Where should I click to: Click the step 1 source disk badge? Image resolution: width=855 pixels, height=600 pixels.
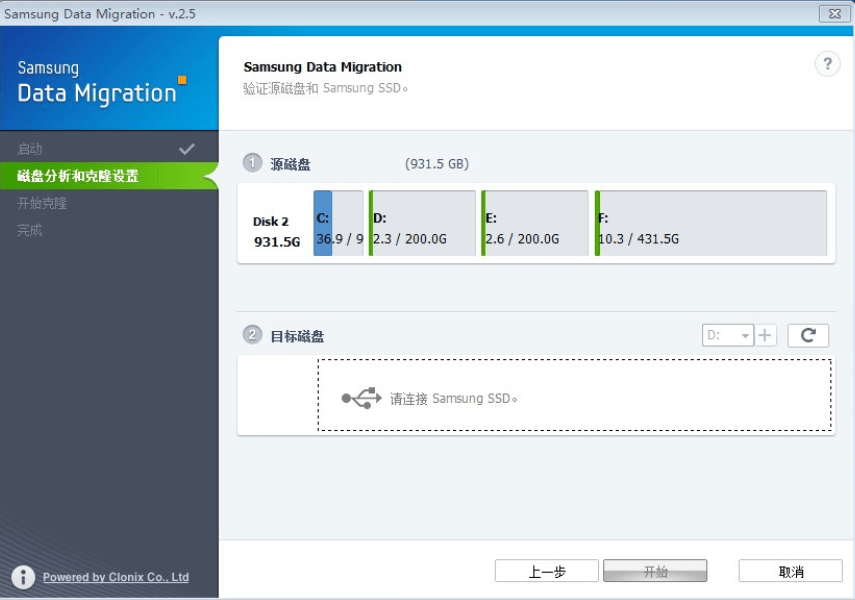pos(253,163)
